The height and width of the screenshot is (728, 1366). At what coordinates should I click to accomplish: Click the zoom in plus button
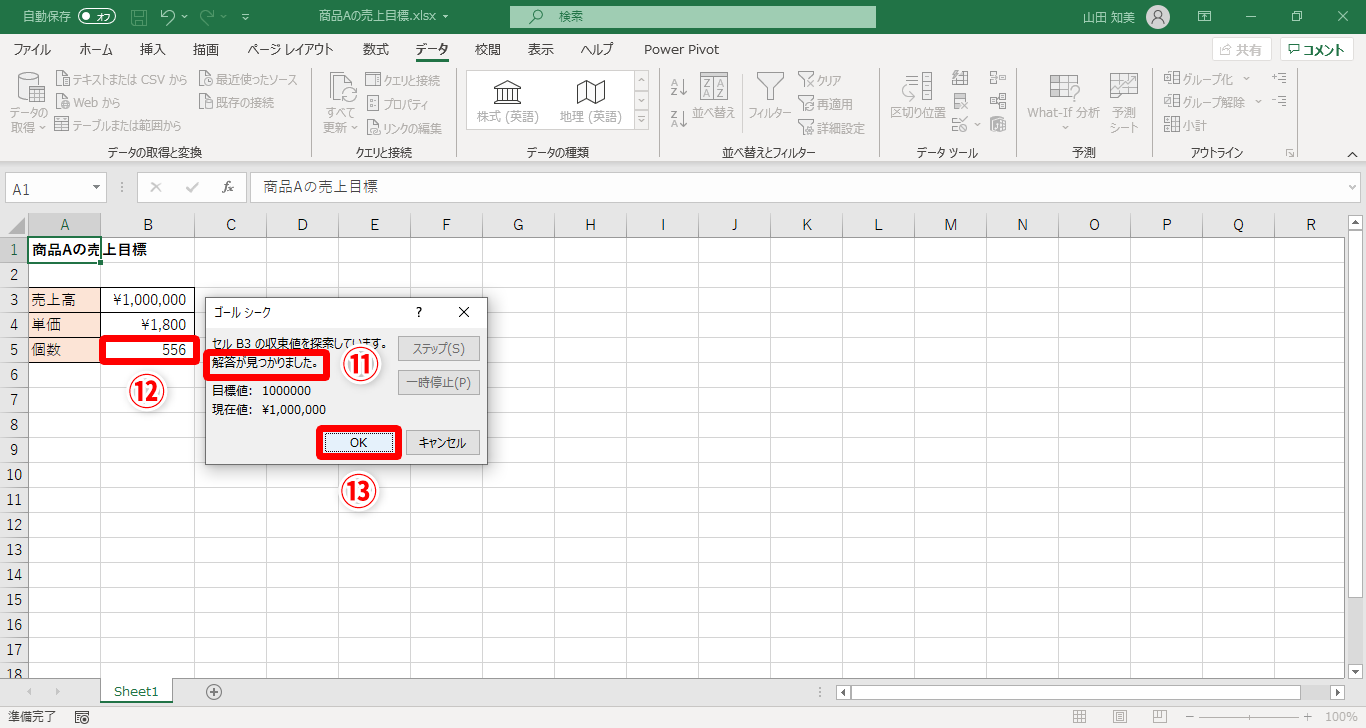pos(1308,717)
